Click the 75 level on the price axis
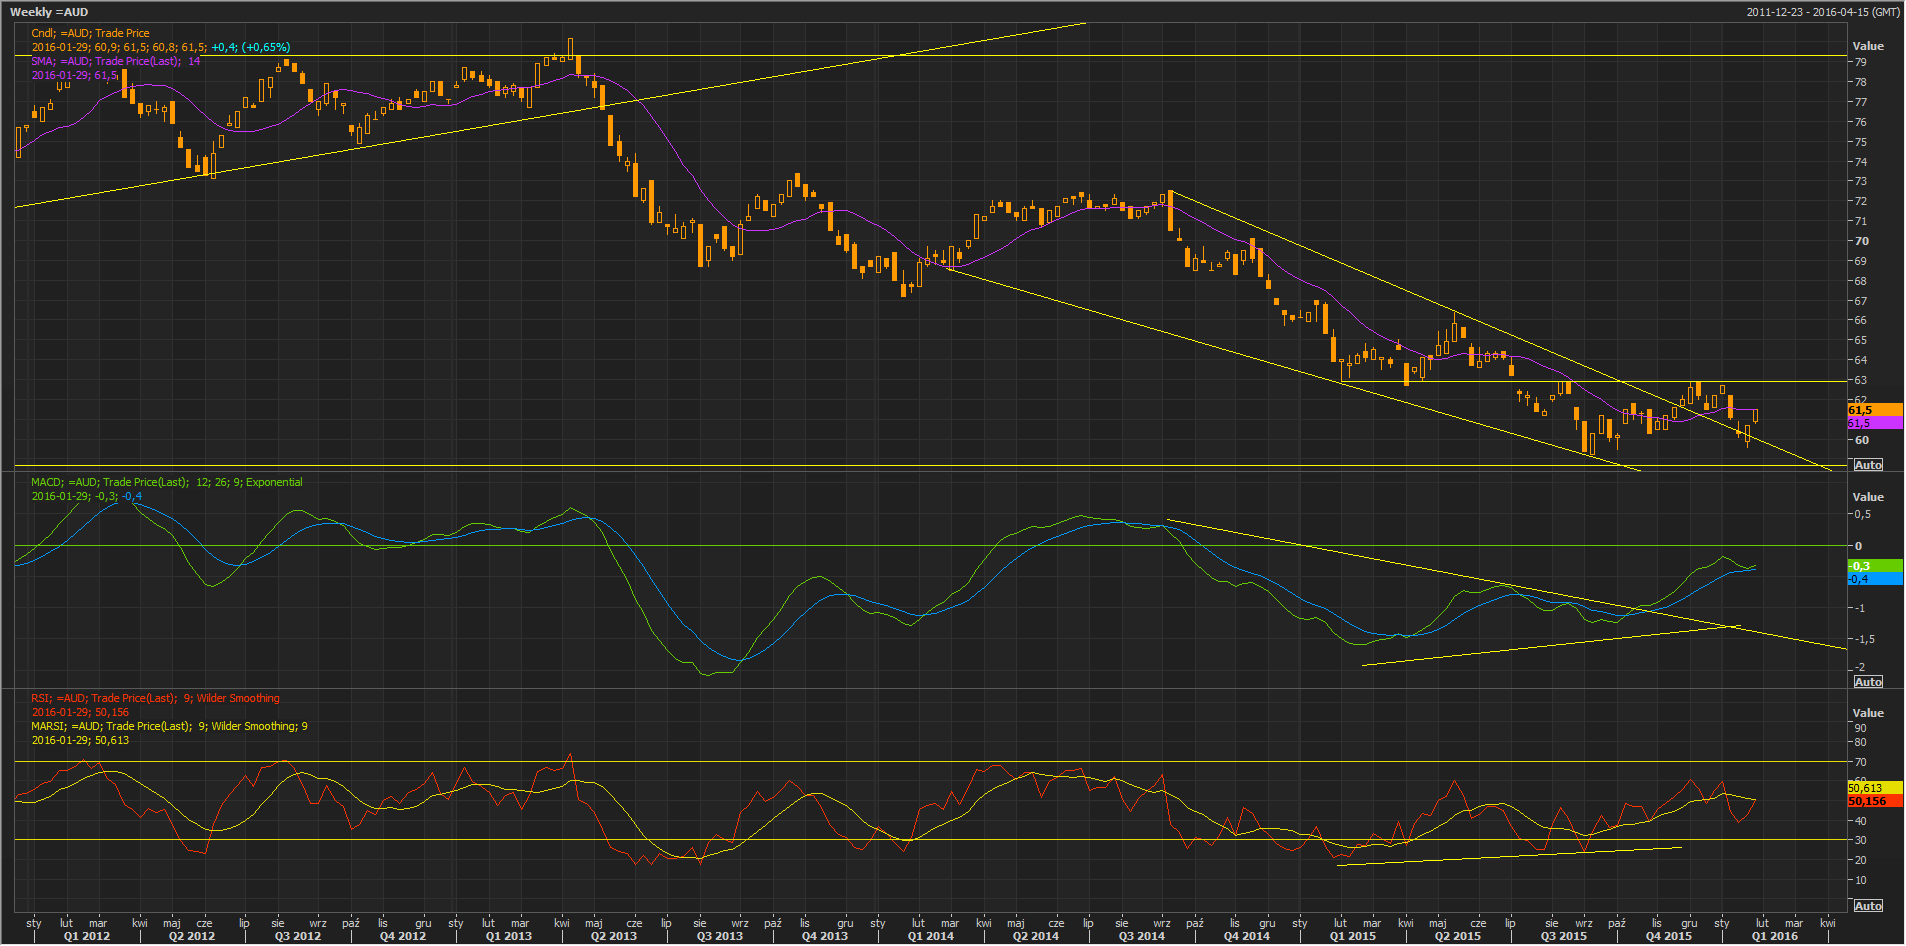This screenshot has height=946, width=1906. 1860,142
